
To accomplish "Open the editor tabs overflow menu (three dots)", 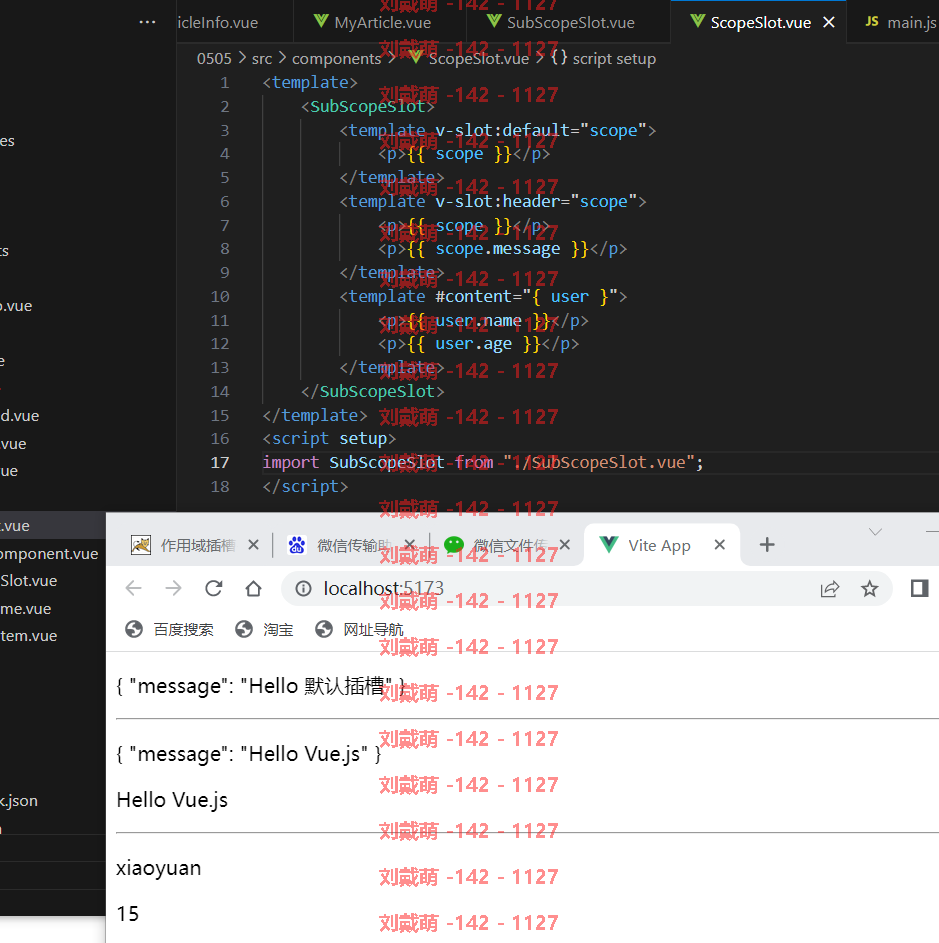I will pyautogui.click(x=147, y=22).
